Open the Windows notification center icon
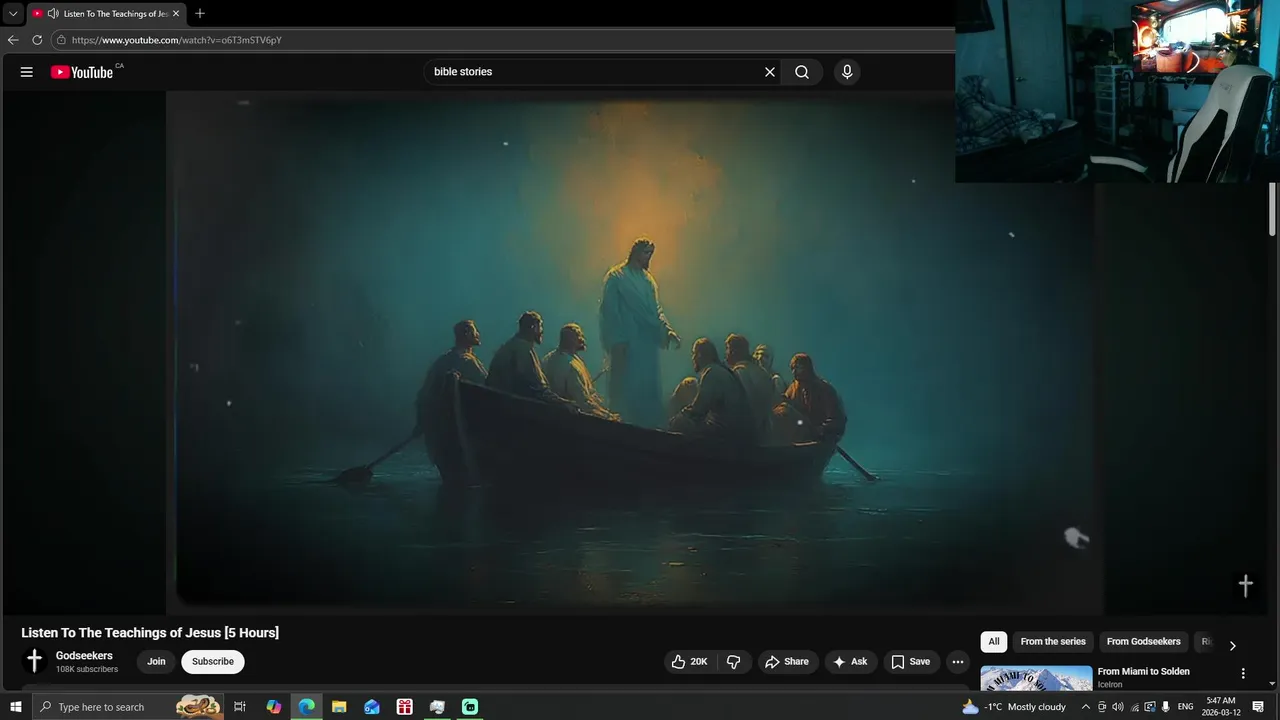The image size is (1280, 720). coord(1258,707)
